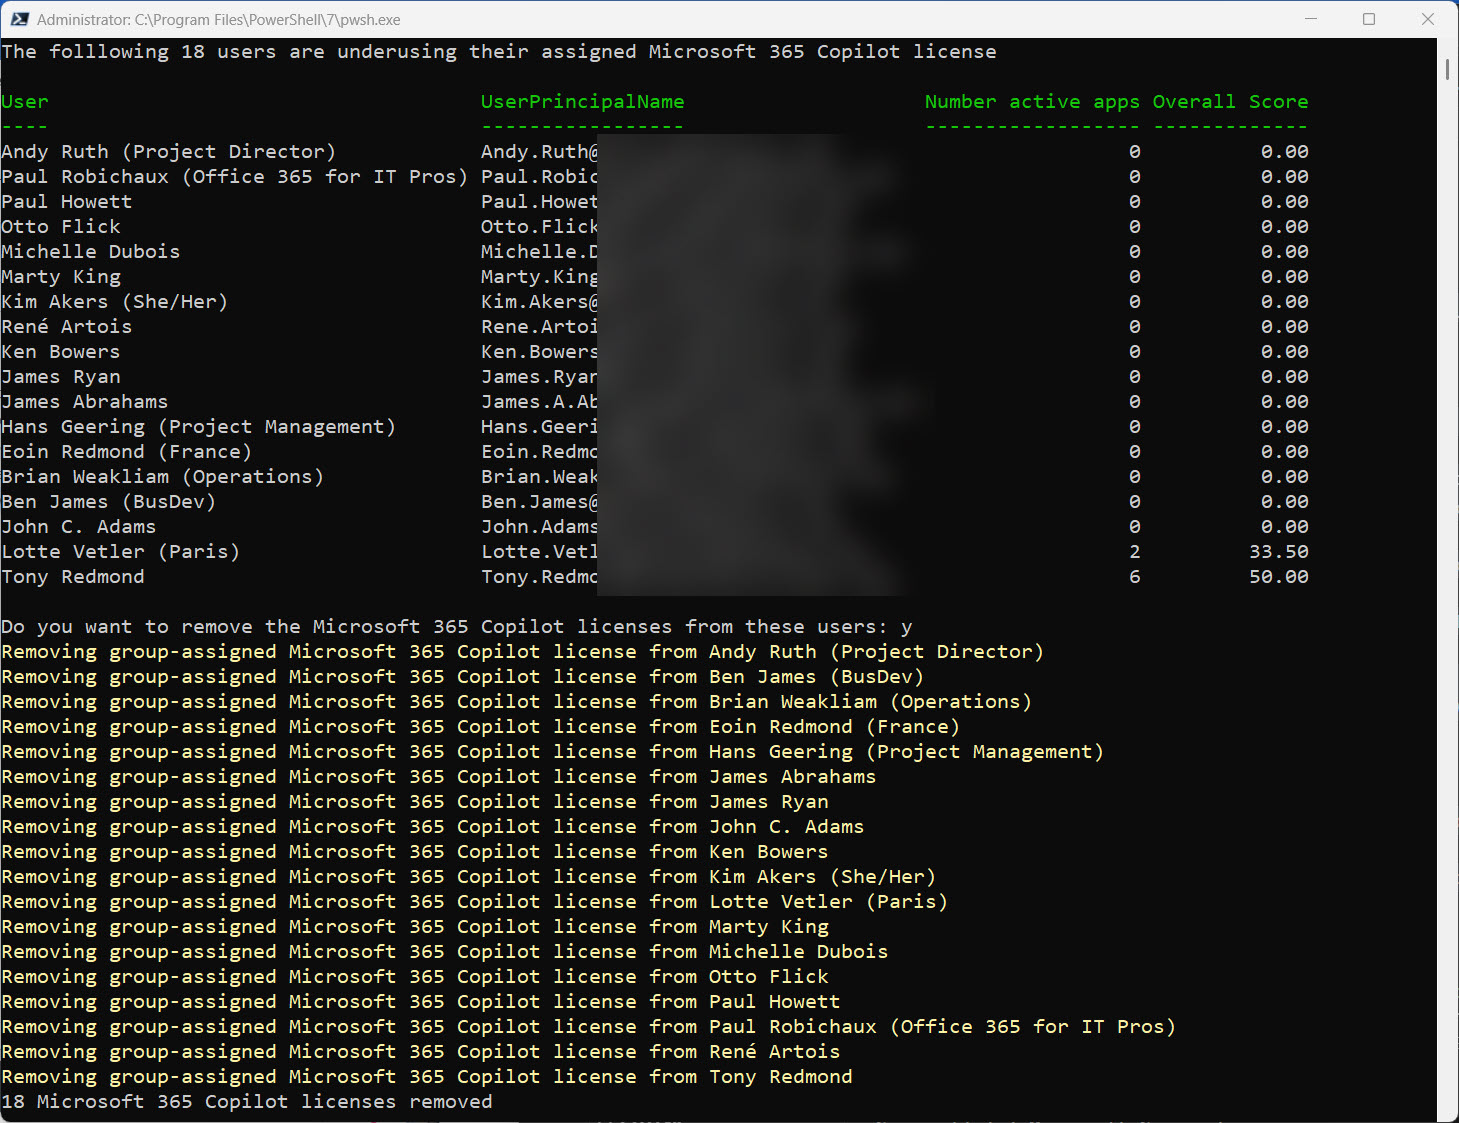The width and height of the screenshot is (1459, 1123).
Task: Select the User column header text
Action: coord(24,101)
